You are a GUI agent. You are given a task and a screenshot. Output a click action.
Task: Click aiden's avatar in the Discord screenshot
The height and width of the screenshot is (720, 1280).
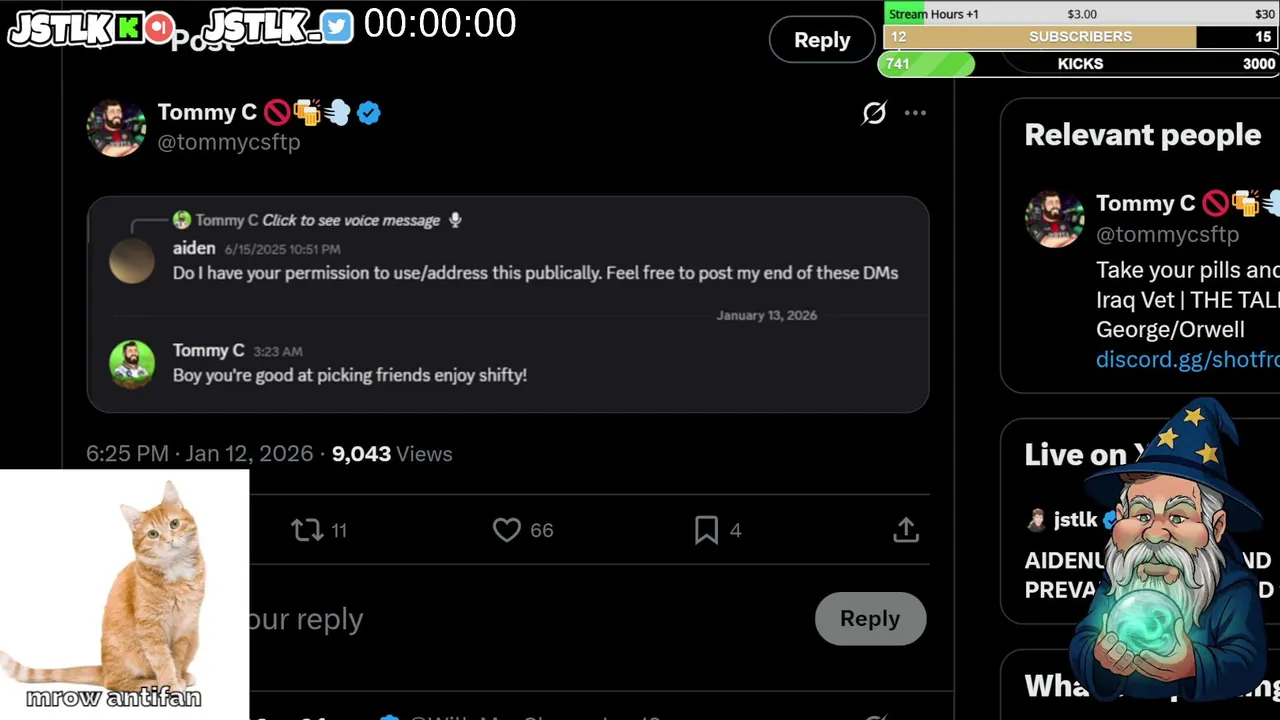click(132, 262)
